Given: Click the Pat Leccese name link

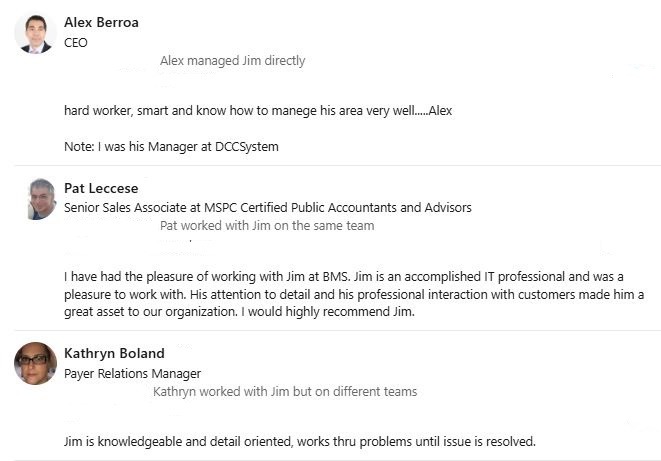Looking at the screenshot, I should 101,188.
